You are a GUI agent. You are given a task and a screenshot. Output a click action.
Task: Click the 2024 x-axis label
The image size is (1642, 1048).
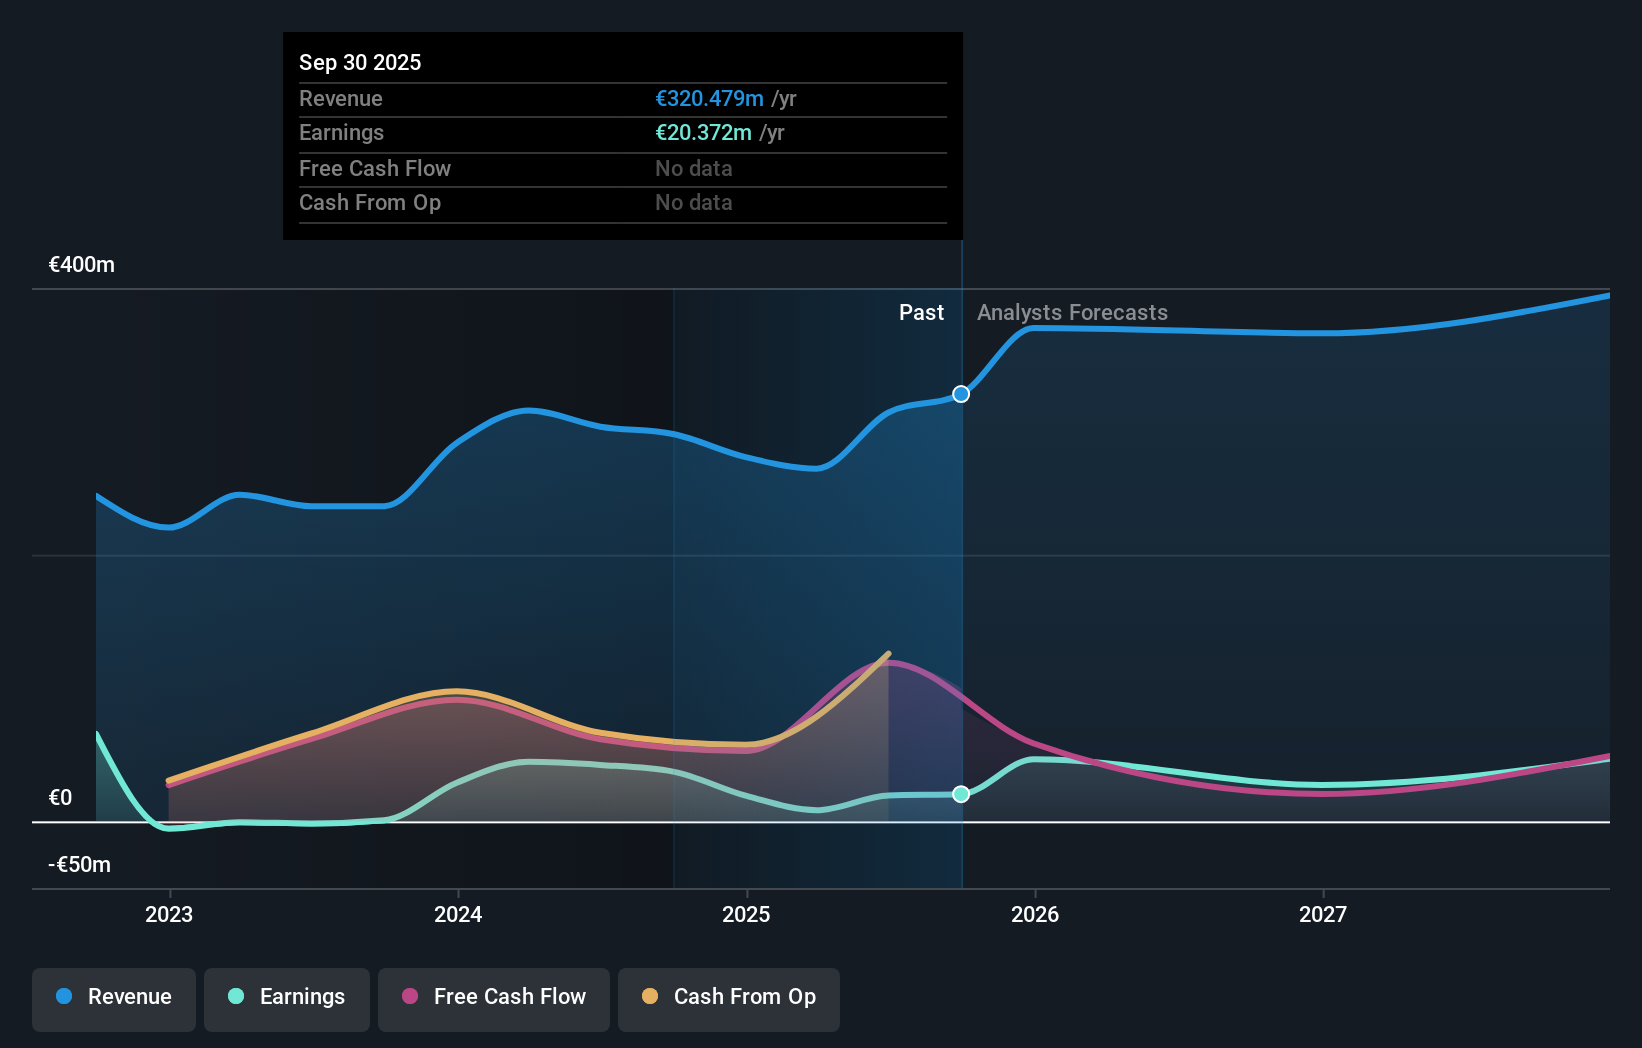pyautogui.click(x=458, y=914)
